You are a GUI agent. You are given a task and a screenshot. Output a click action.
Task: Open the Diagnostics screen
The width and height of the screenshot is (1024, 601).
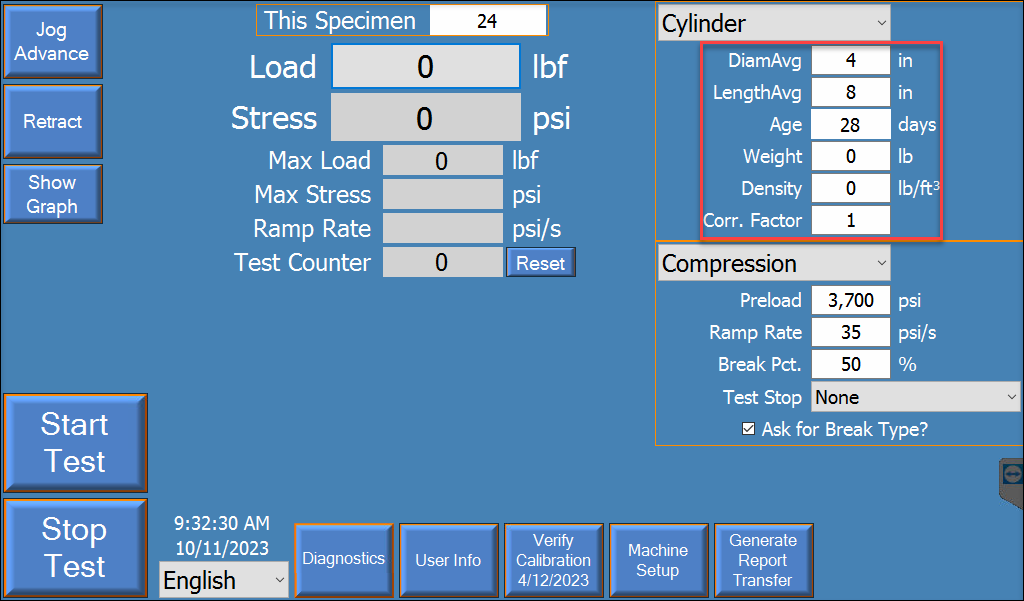click(343, 560)
